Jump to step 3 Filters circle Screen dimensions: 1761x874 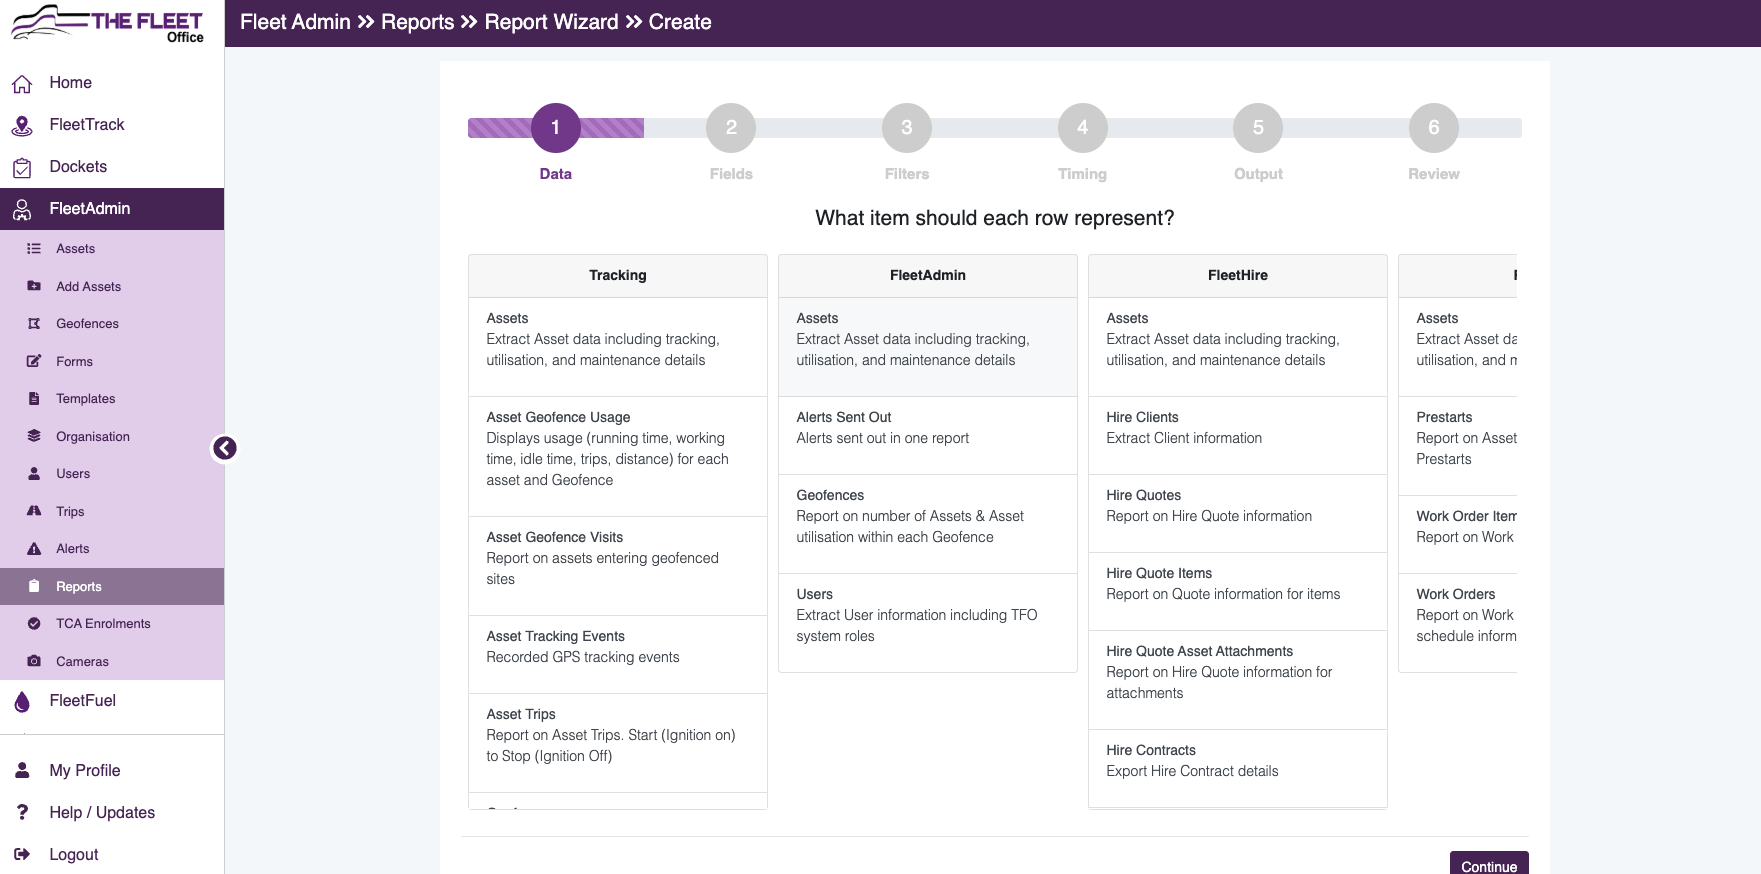tap(907, 128)
